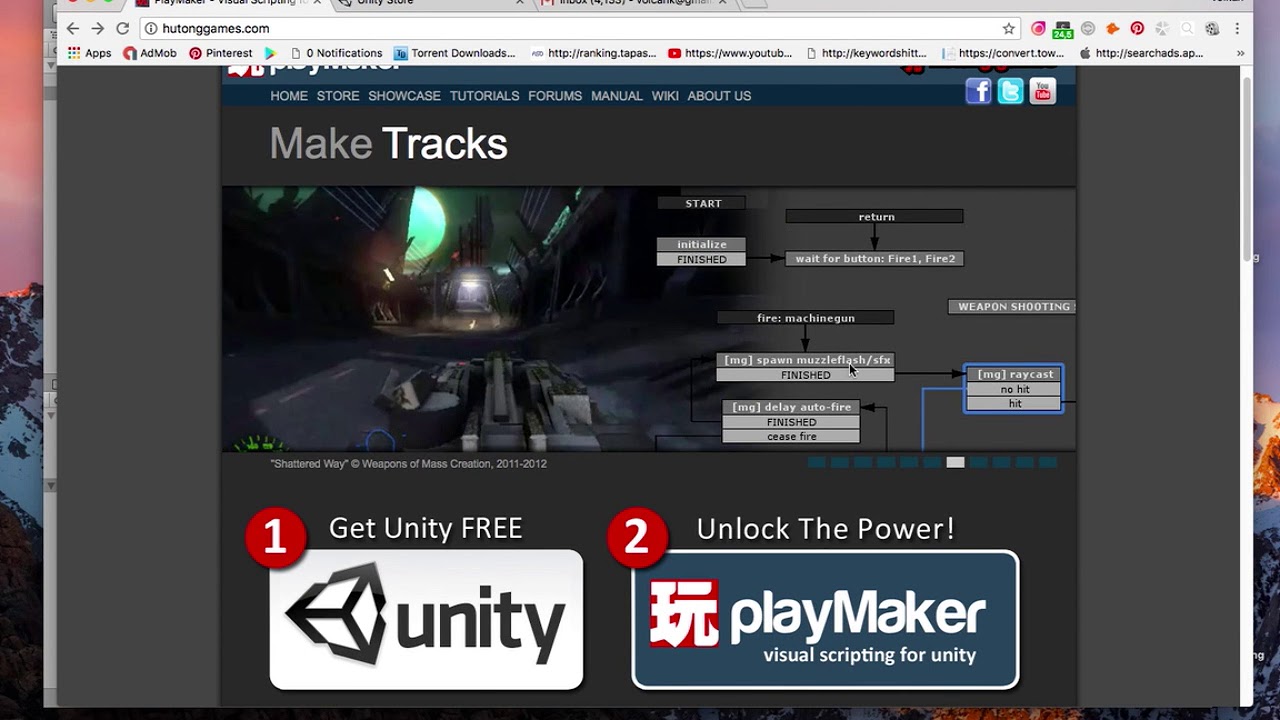Switch to the Gmail Inbox tab

pyautogui.click(x=630, y=3)
